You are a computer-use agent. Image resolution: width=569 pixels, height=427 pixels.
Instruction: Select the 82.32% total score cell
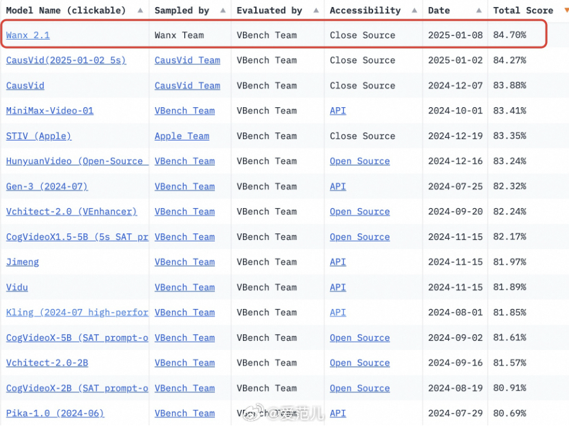pyautogui.click(x=509, y=186)
